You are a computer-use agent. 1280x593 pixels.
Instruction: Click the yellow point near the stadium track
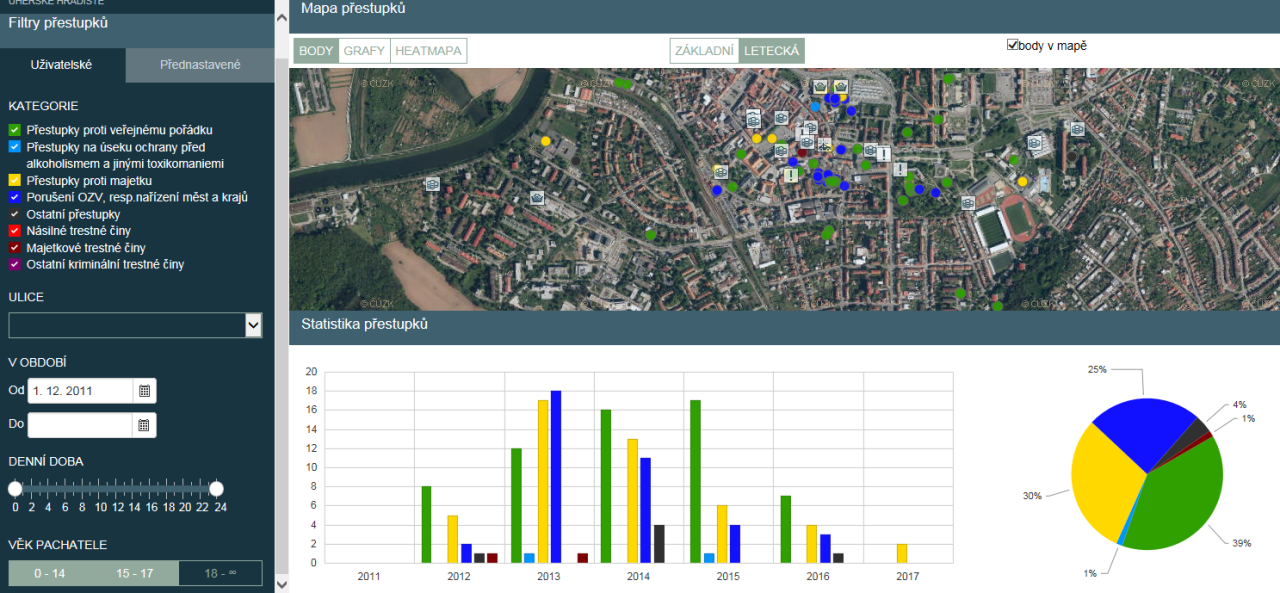click(x=1022, y=181)
